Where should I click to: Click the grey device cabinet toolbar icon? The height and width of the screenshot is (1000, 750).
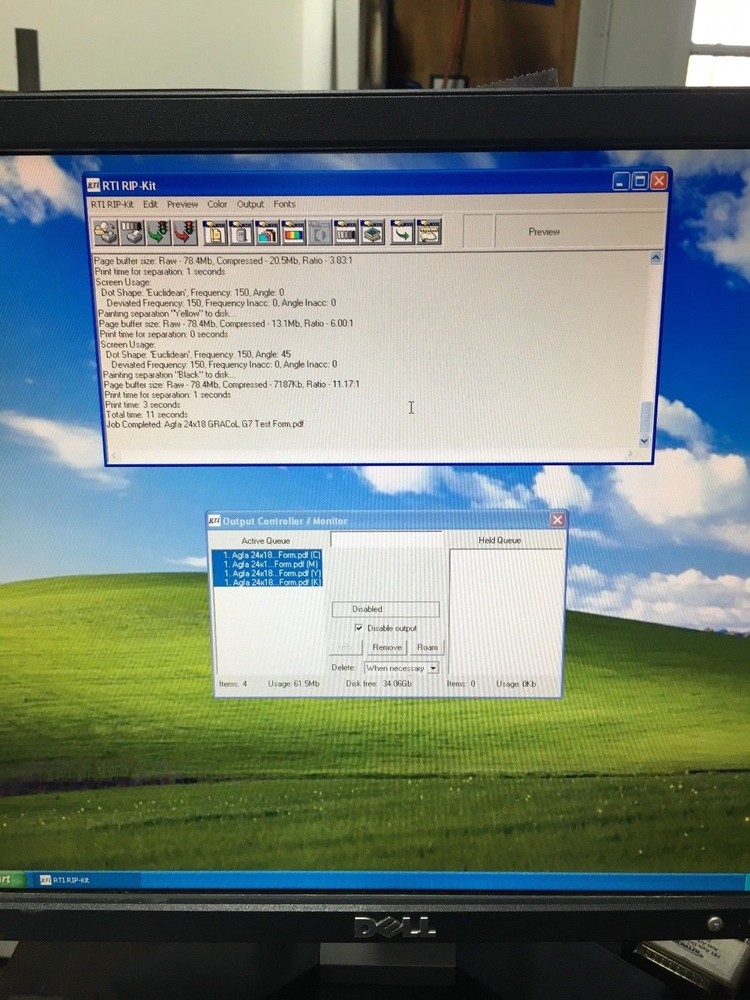click(x=241, y=233)
